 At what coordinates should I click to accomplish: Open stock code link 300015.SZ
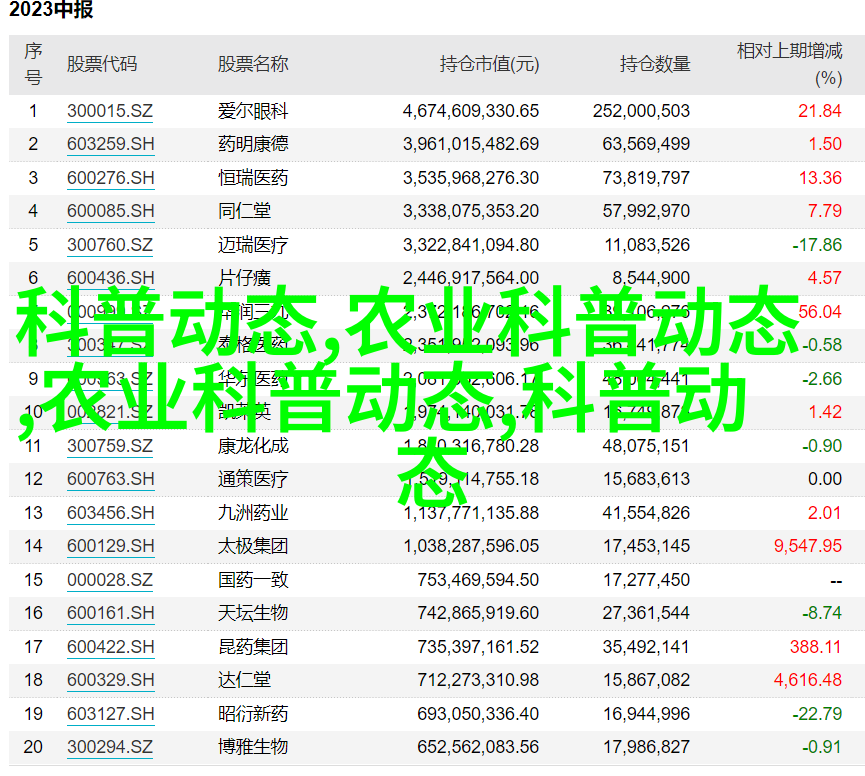(110, 111)
